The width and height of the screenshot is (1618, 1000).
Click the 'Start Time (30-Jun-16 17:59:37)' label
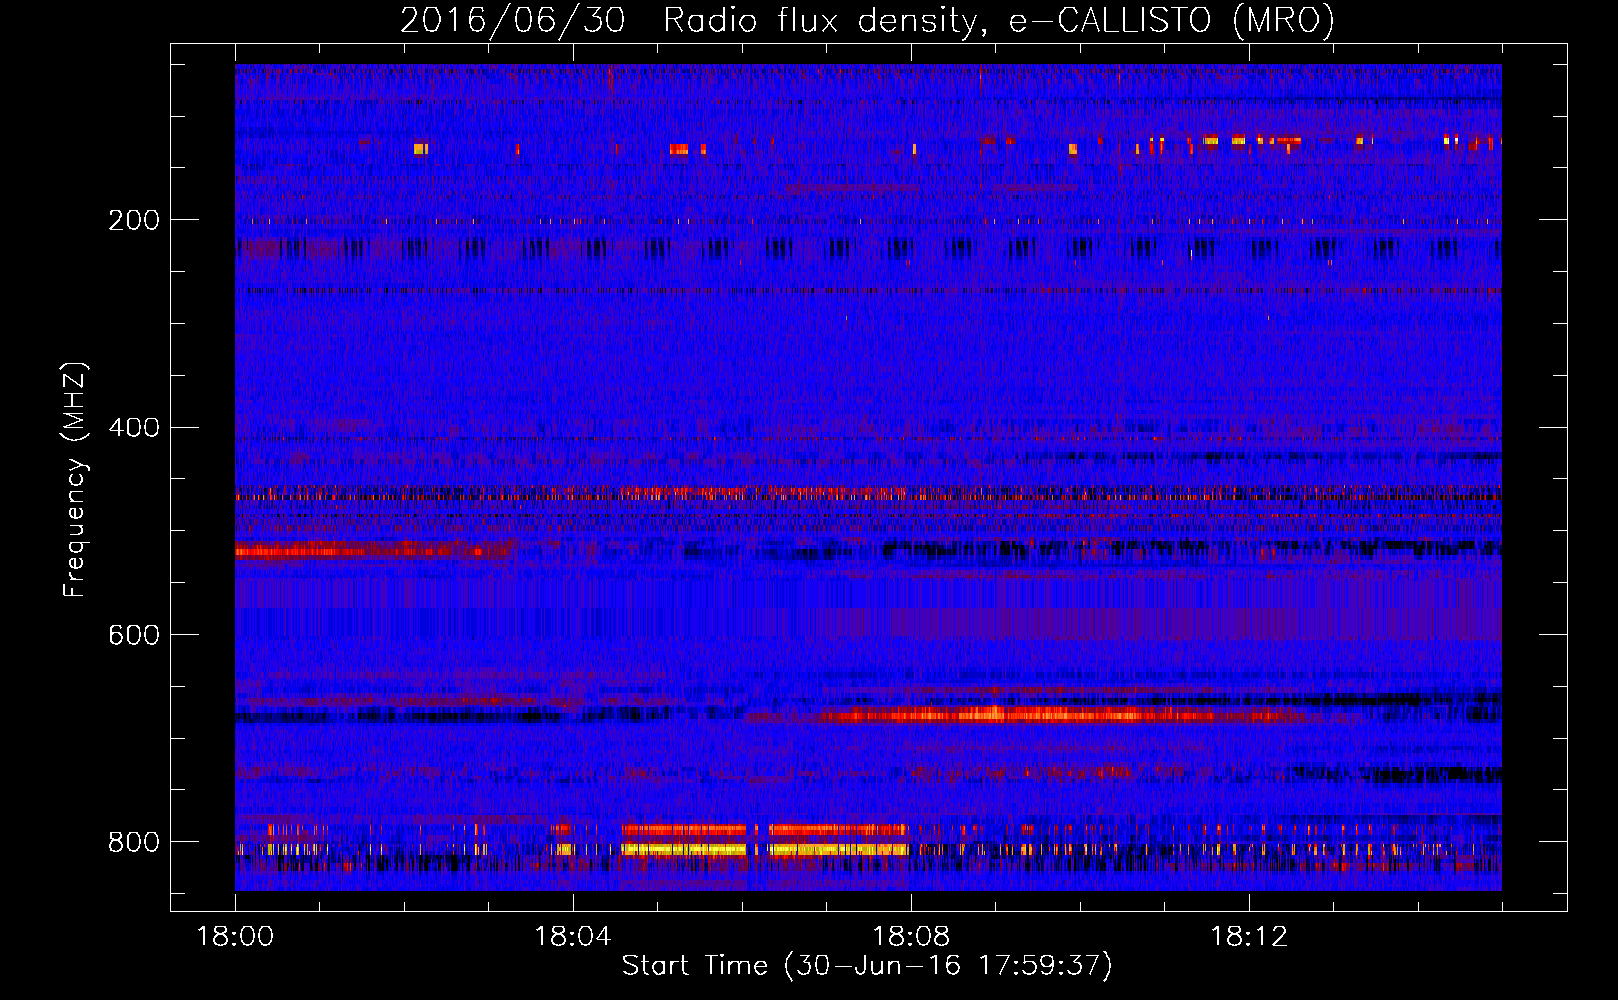[x=867, y=966]
